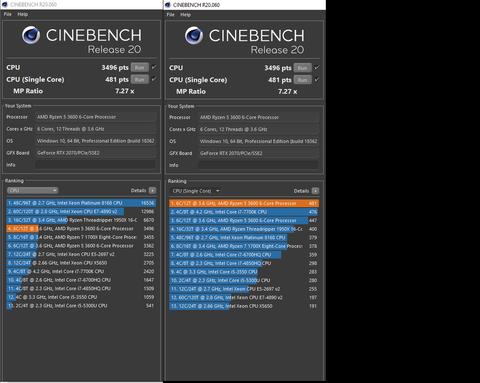Select Core i7-7700K row scoring 476
The height and width of the screenshot is (383, 480).
coord(244,212)
